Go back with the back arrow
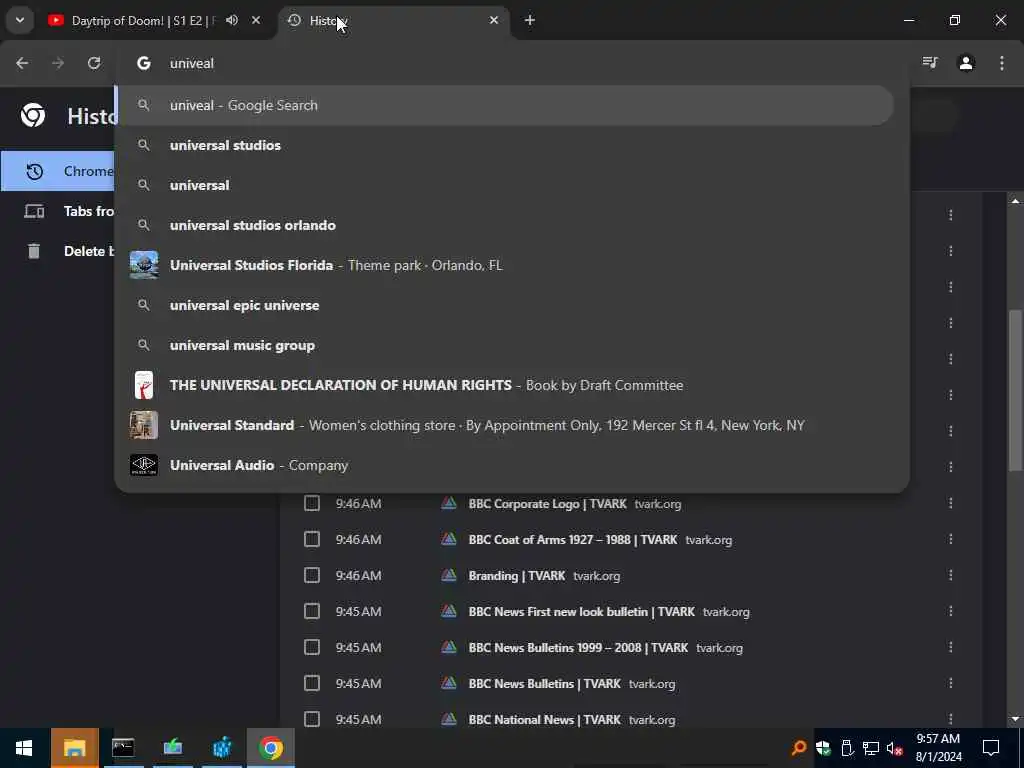Viewport: 1024px width, 768px height. click(22, 63)
